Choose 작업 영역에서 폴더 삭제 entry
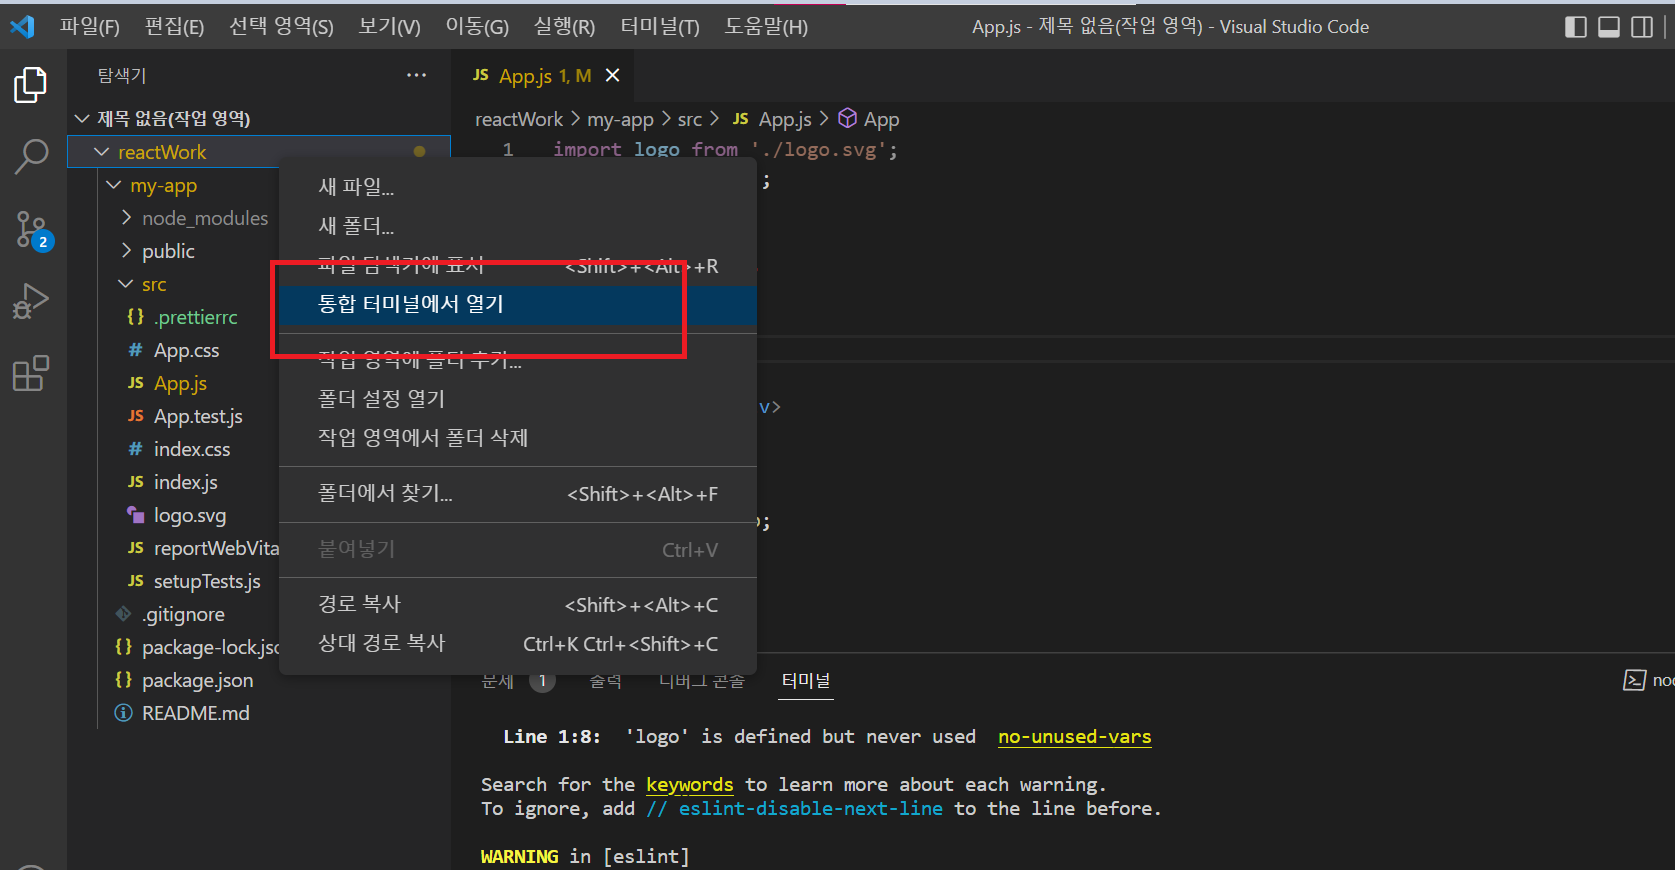The width and height of the screenshot is (1675, 870). click(x=518, y=437)
